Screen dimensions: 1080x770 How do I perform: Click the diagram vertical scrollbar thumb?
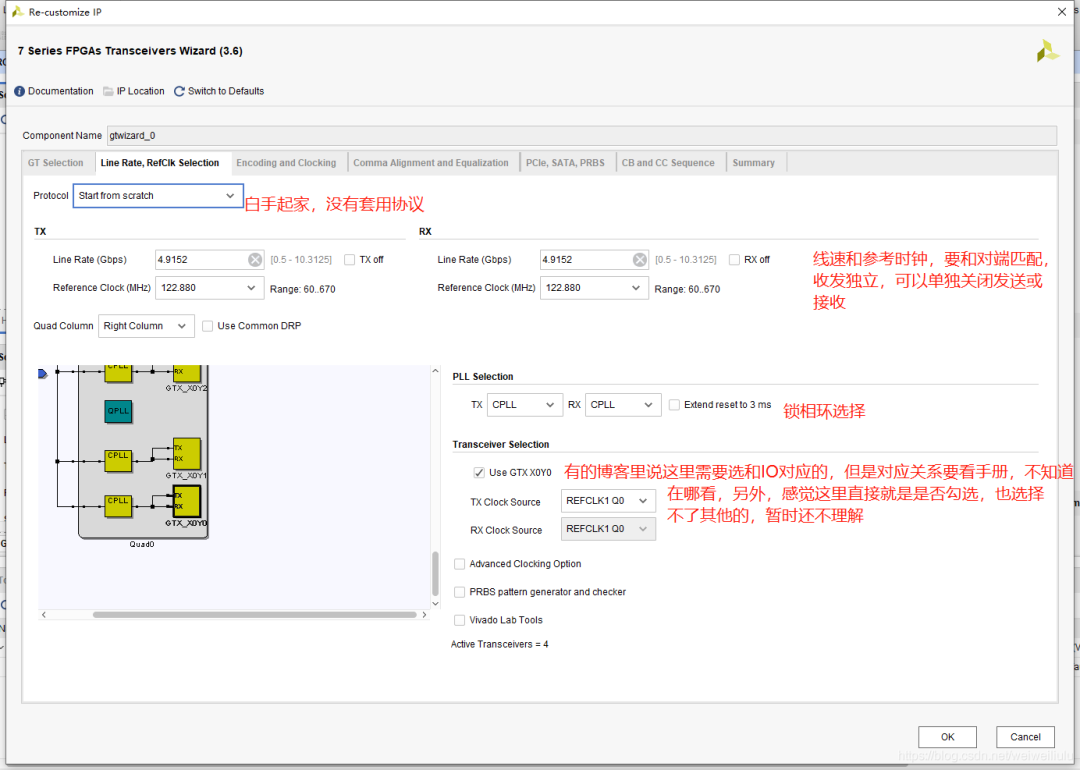(435, 574)
